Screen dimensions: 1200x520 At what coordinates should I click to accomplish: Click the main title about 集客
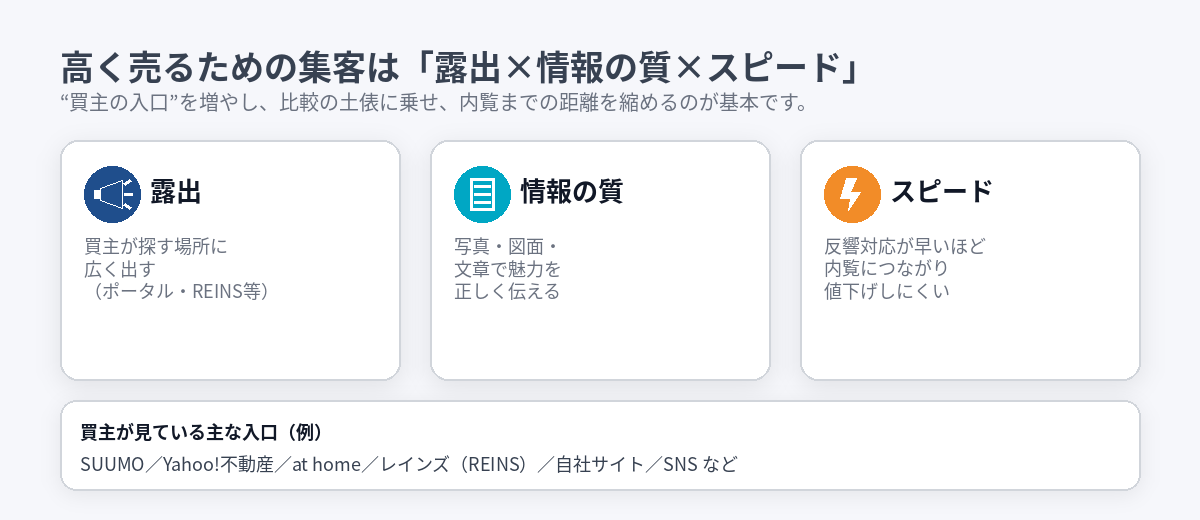pyautogui.click(x=460, y=68)
